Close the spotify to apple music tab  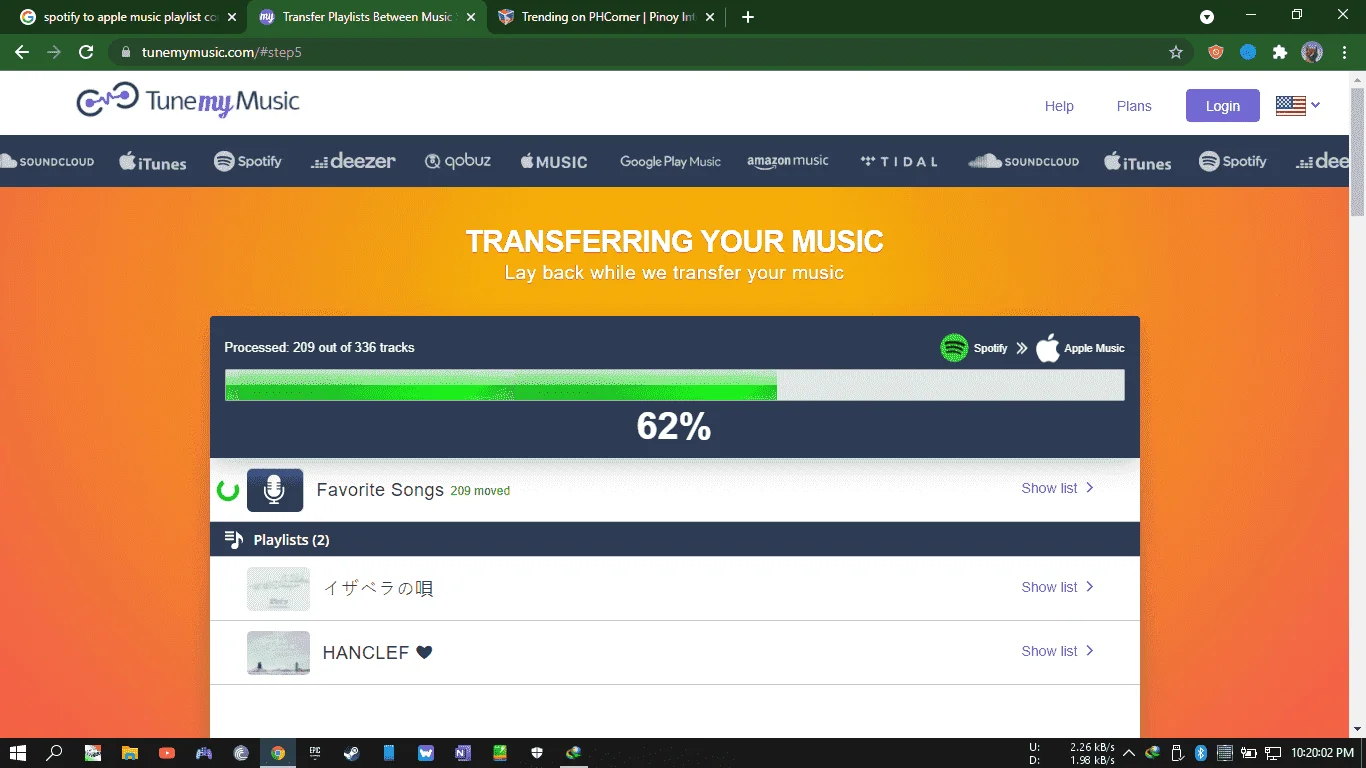click(231, 17)
